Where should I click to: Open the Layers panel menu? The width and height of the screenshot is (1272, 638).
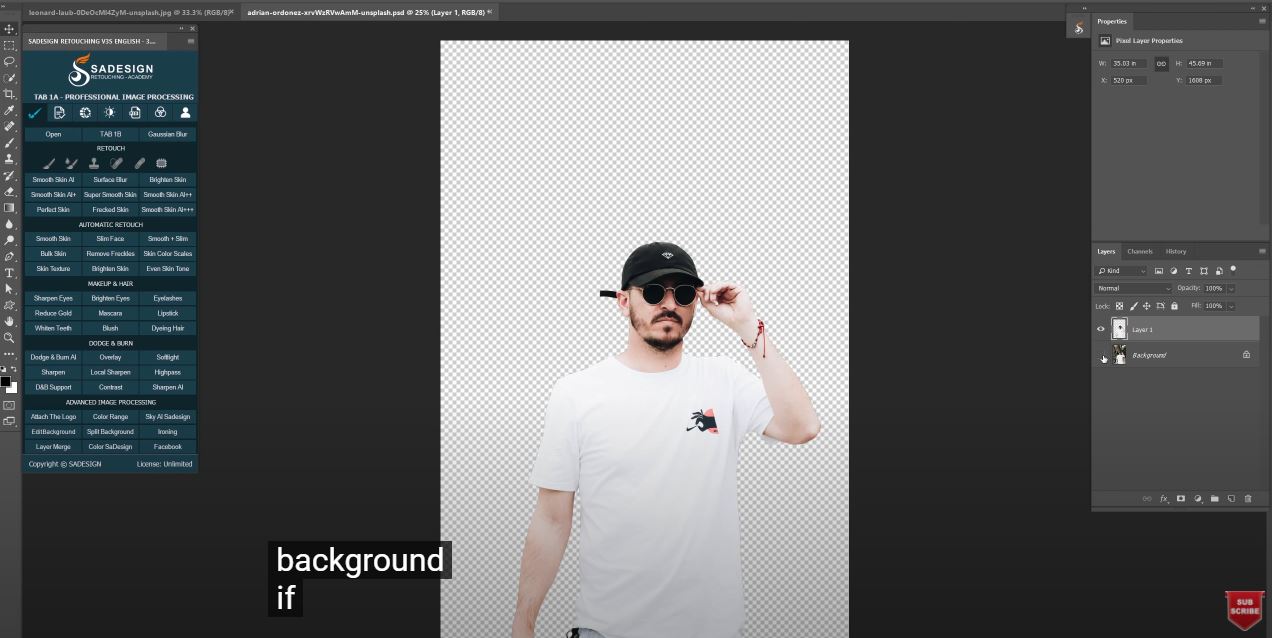pos(1262,251)
